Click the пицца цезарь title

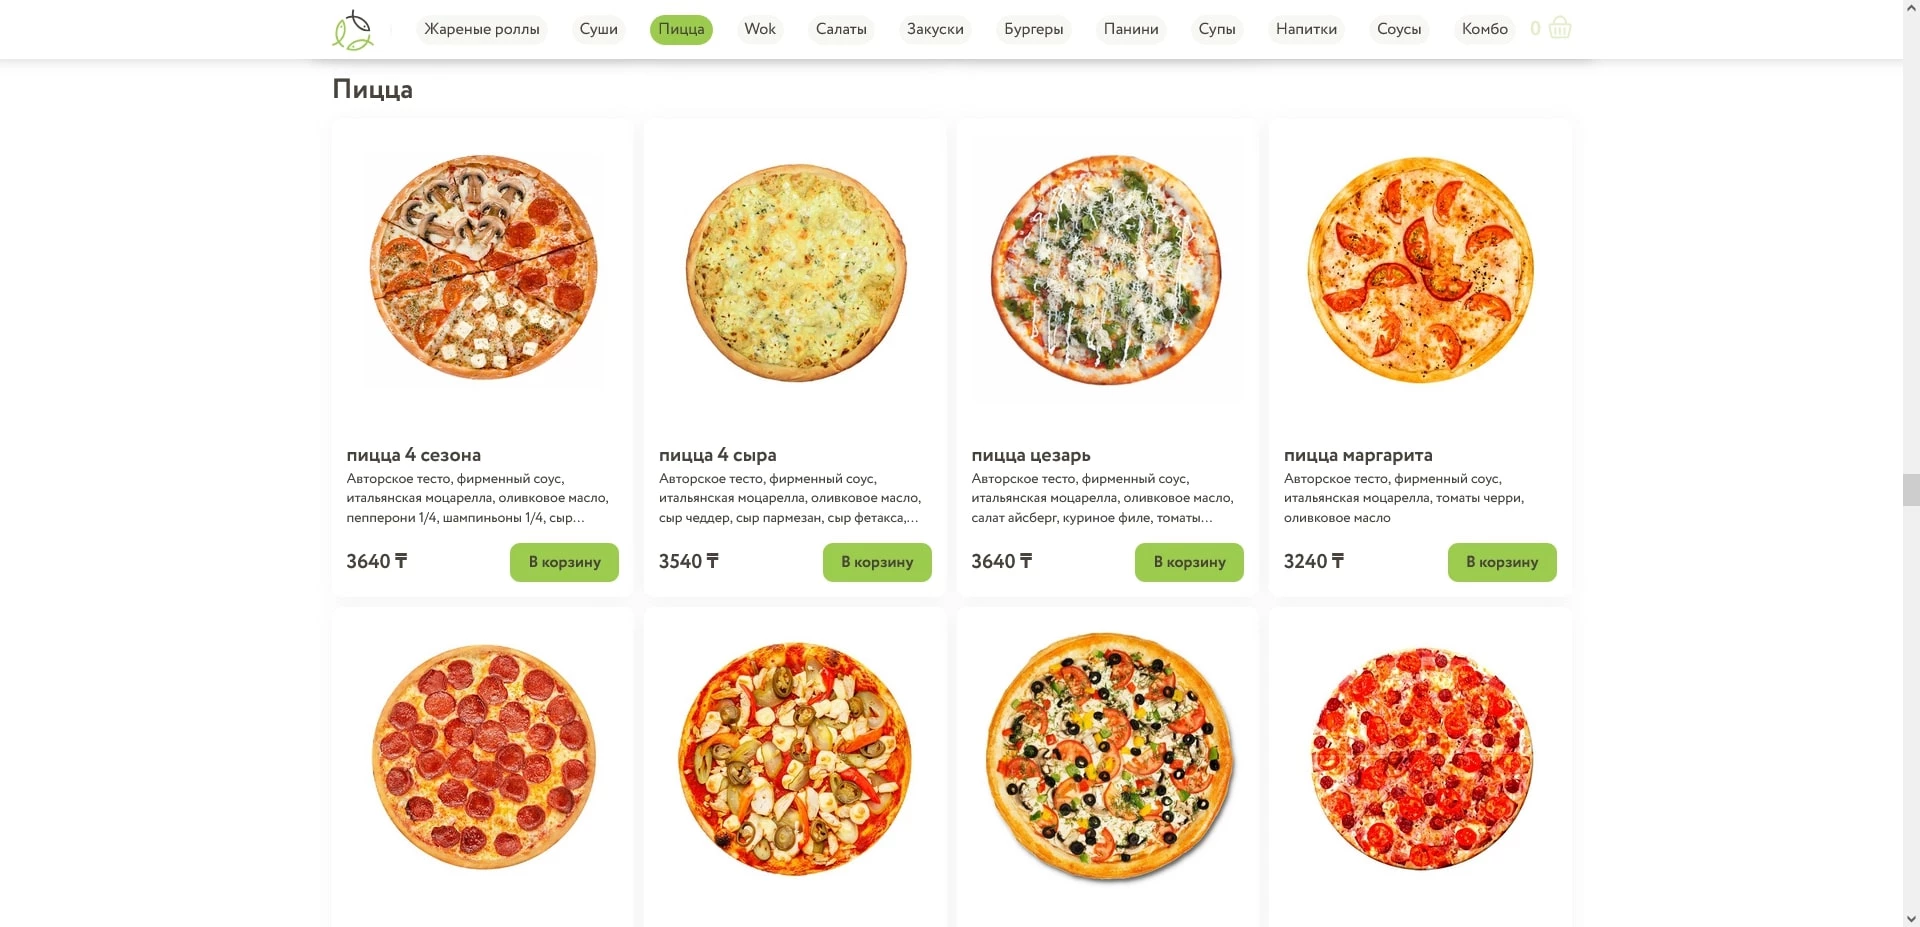[x=1031, y=455]
